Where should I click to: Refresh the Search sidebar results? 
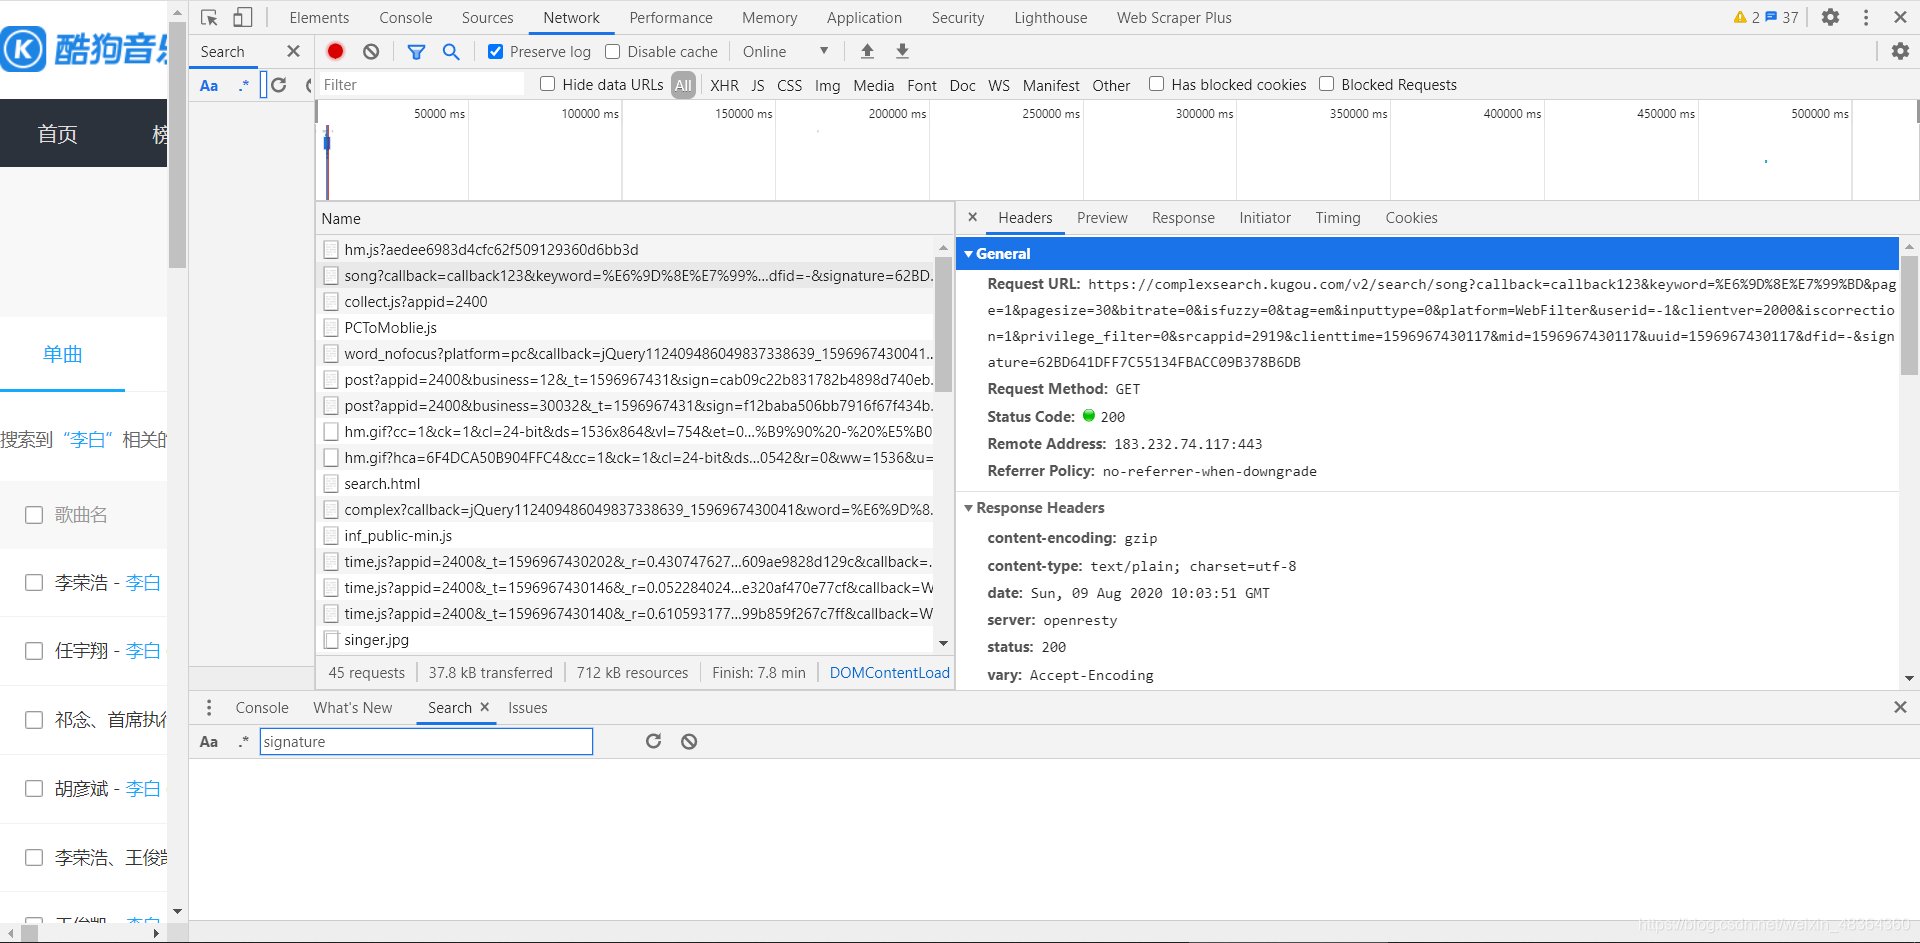coord(279,85)
